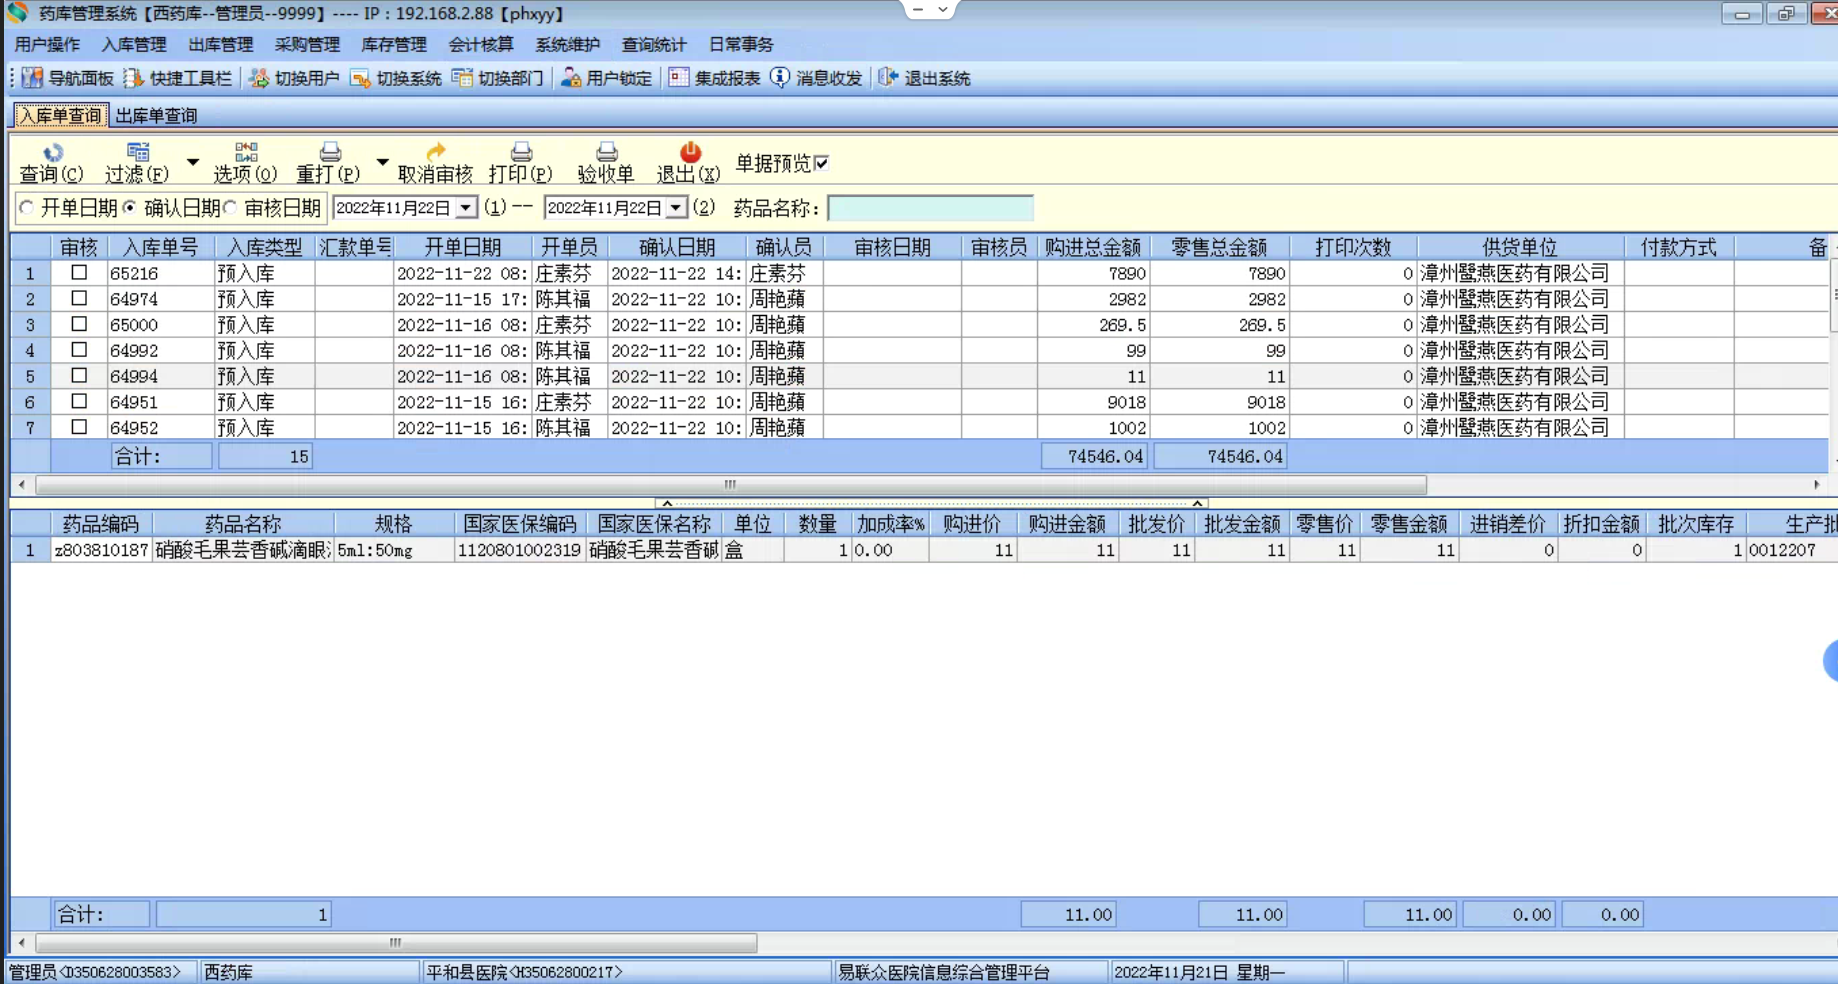Focus the 药品名称 search input field
The height and width of the screenshot is (984, 1838).
click(x=930, y=208)
